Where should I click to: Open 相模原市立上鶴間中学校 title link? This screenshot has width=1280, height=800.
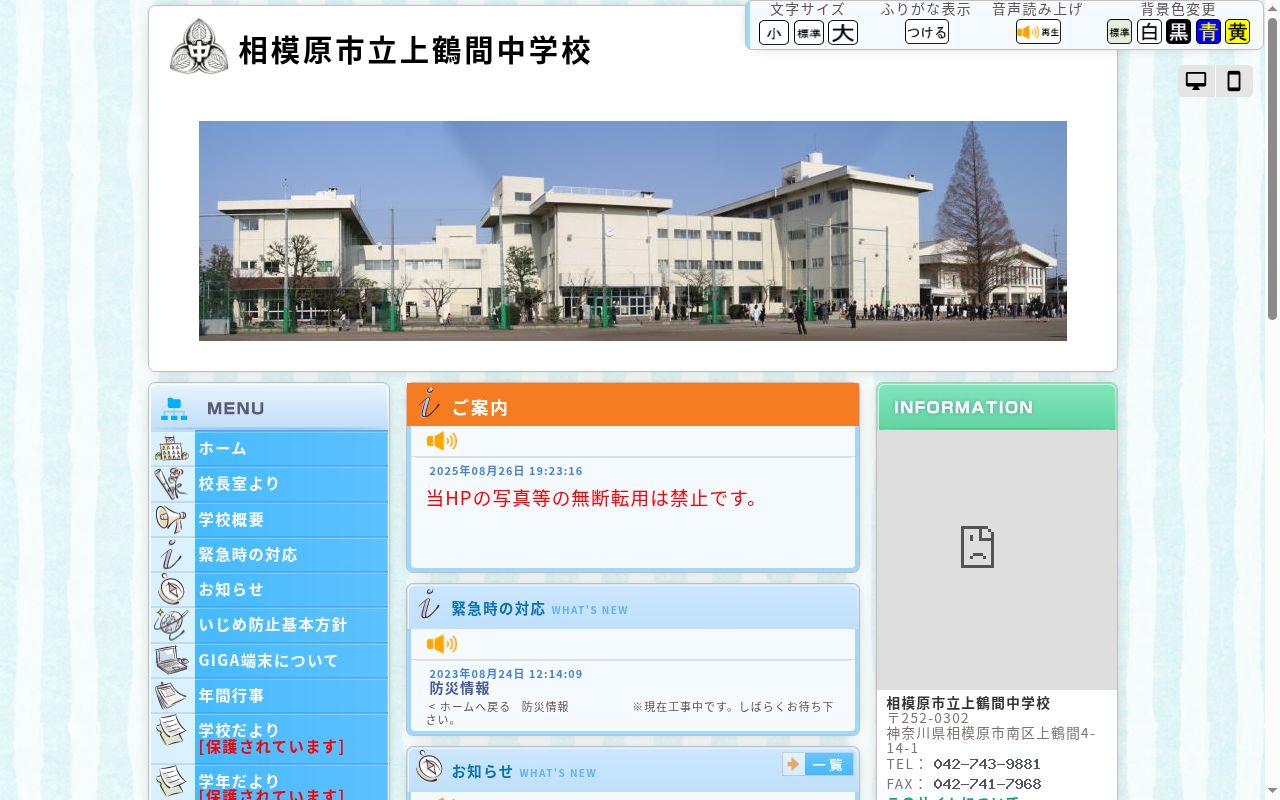pos(415,50)
